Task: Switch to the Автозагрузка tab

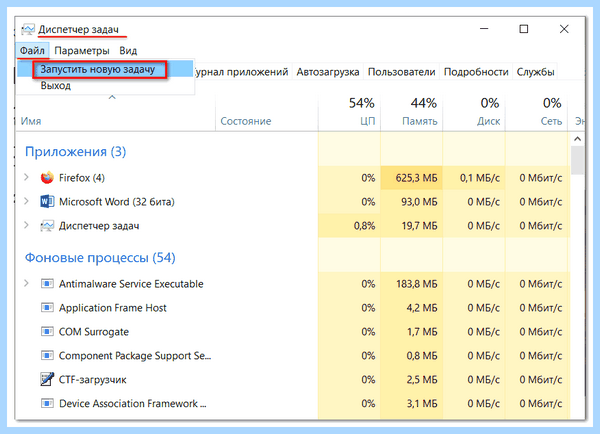Action: [x=328, y=72]
